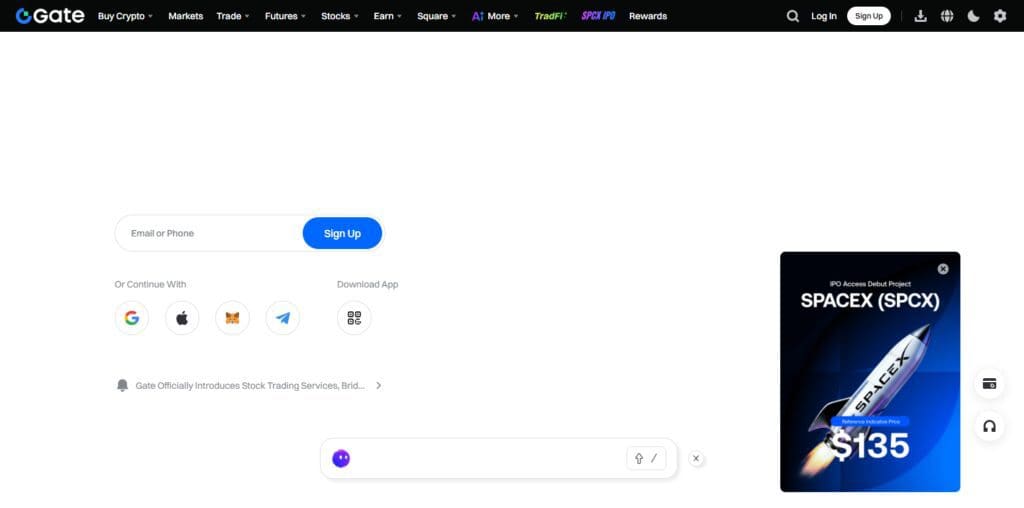This screenshot has width=1024, height=508.
Task: Open the settings gear icon
Action: (x=1000, y=16)
